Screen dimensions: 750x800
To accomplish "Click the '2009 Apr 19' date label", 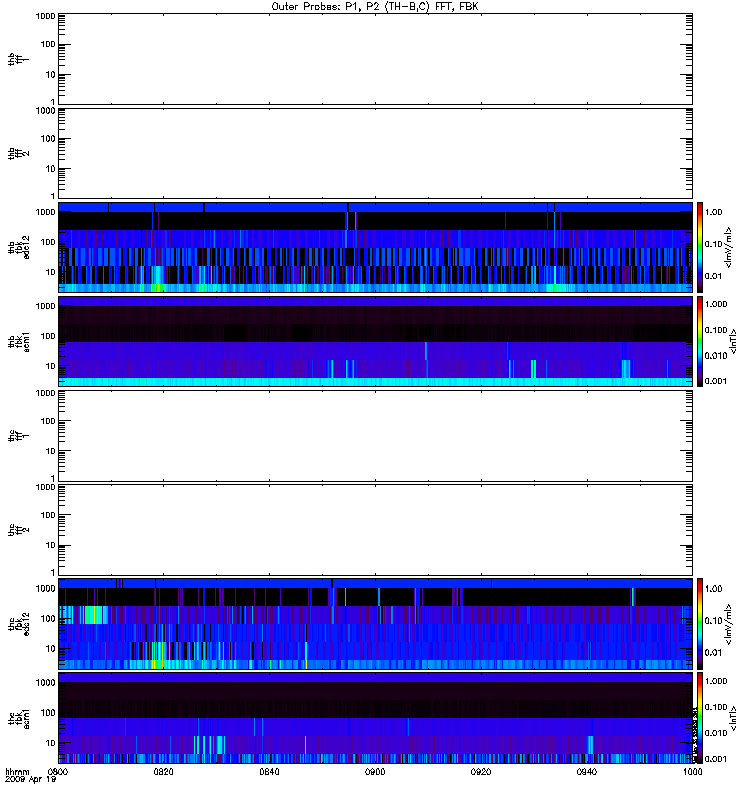I will point(31,779).
